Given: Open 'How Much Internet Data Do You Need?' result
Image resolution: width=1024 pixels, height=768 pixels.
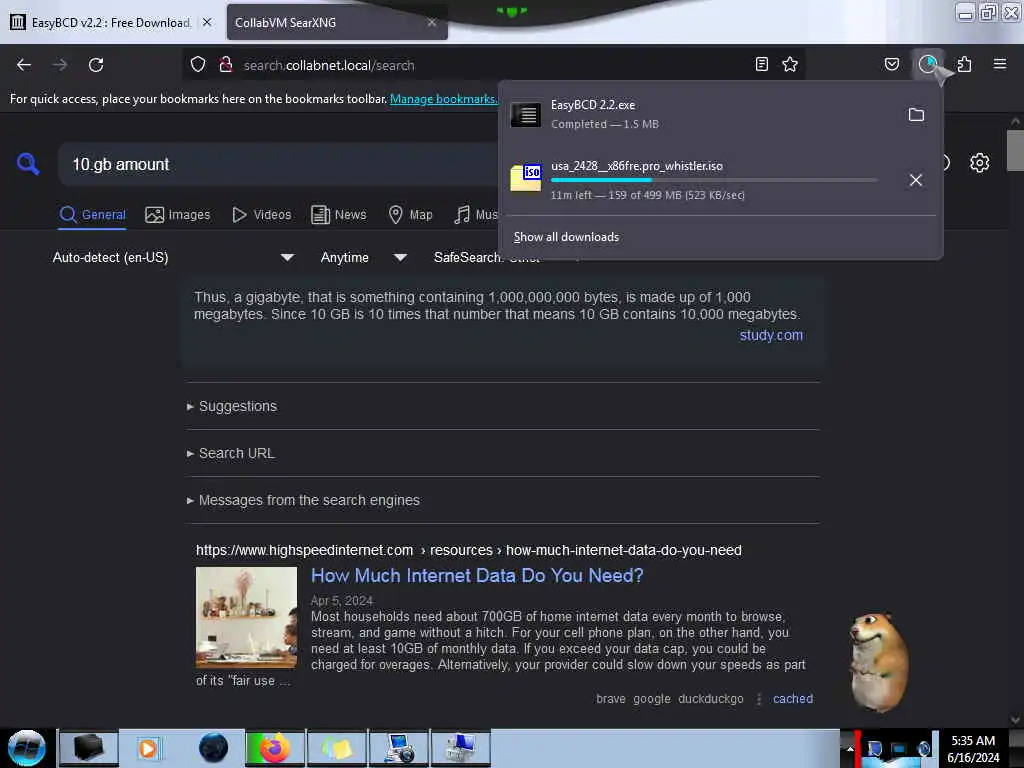Looking at the screenshot, I should point(477,575).
